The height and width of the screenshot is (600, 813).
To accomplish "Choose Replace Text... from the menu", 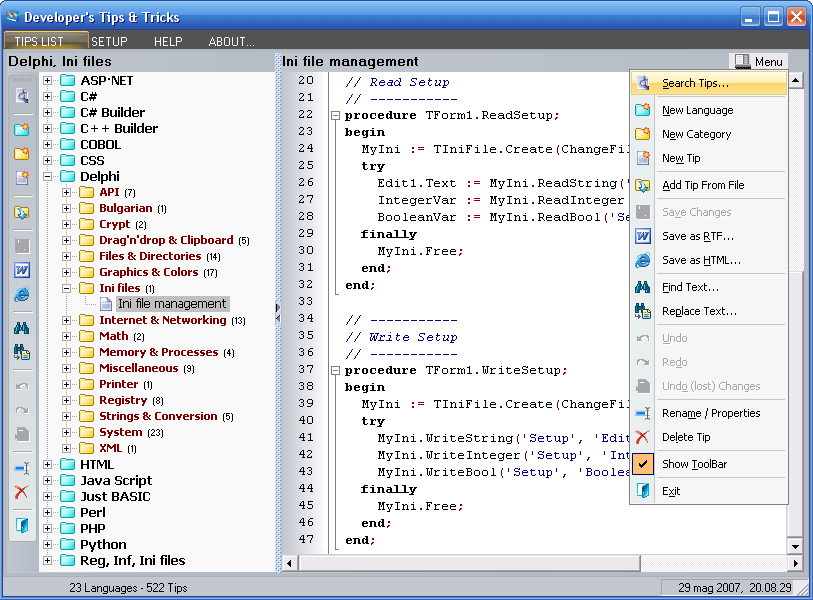I will [699, 311].
